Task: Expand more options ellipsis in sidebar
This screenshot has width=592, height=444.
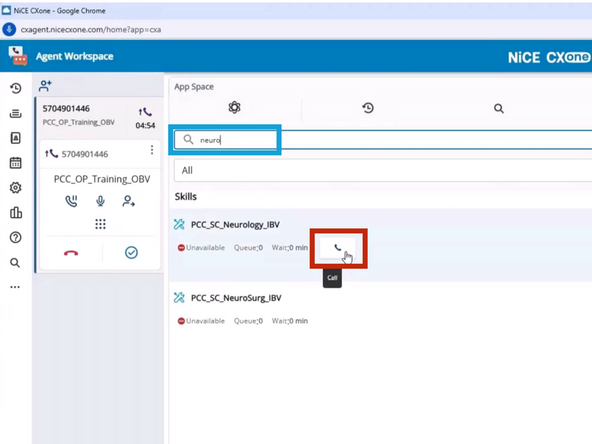Action: 15,287
